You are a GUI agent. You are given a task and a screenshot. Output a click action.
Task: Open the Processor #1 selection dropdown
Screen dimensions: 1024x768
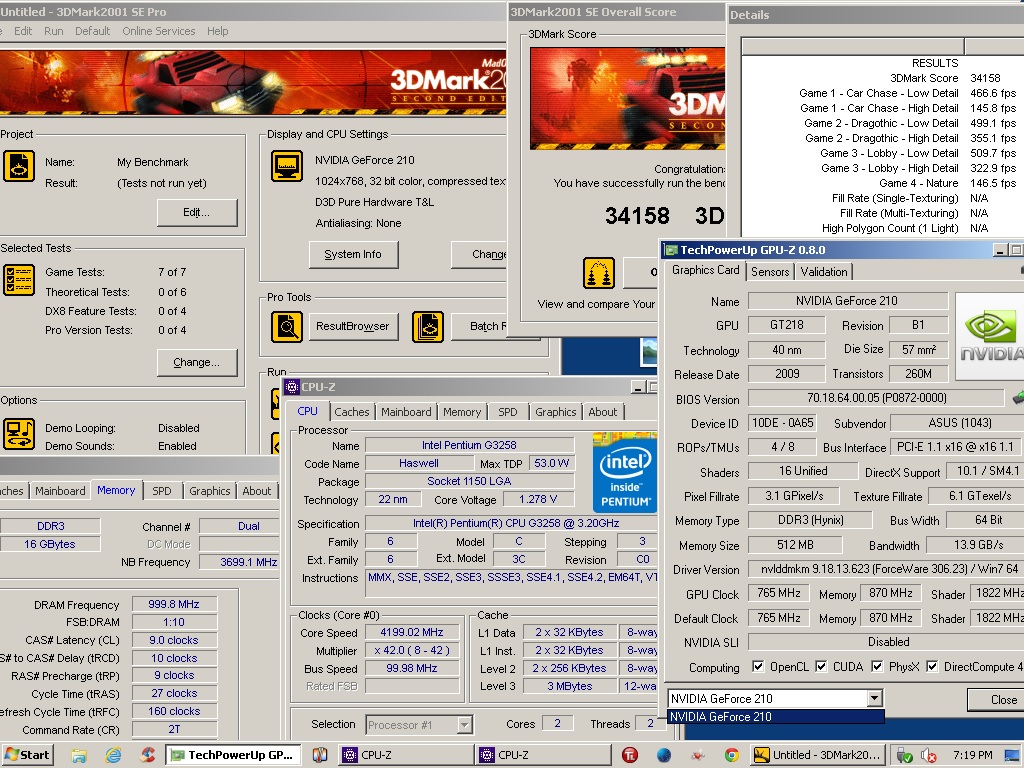(x=464, y=724)
